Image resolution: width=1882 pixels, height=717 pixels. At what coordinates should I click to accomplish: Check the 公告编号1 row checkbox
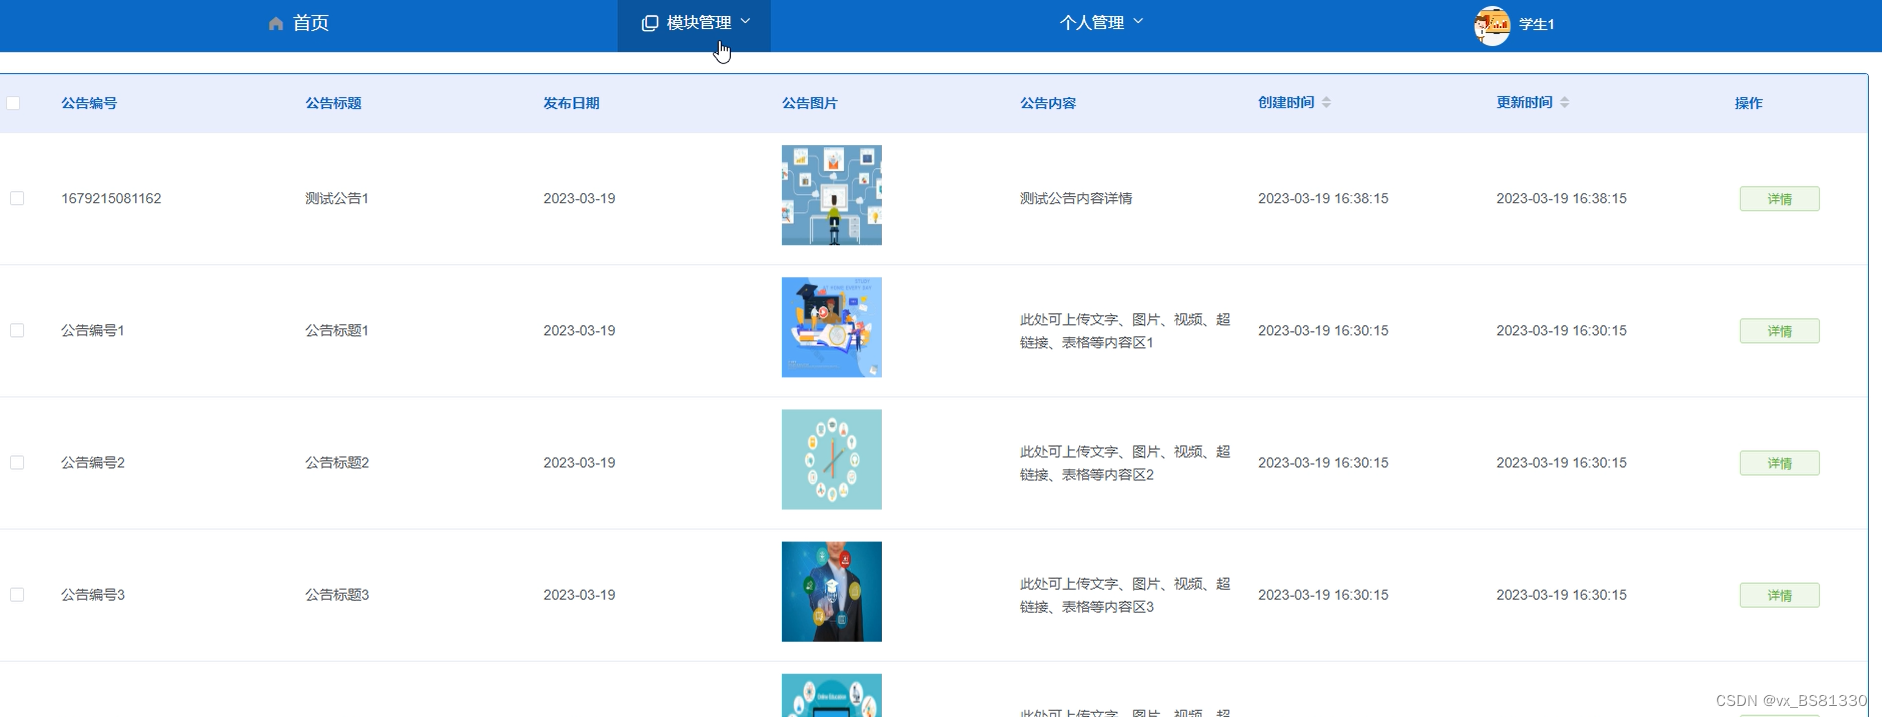(17, 330)
